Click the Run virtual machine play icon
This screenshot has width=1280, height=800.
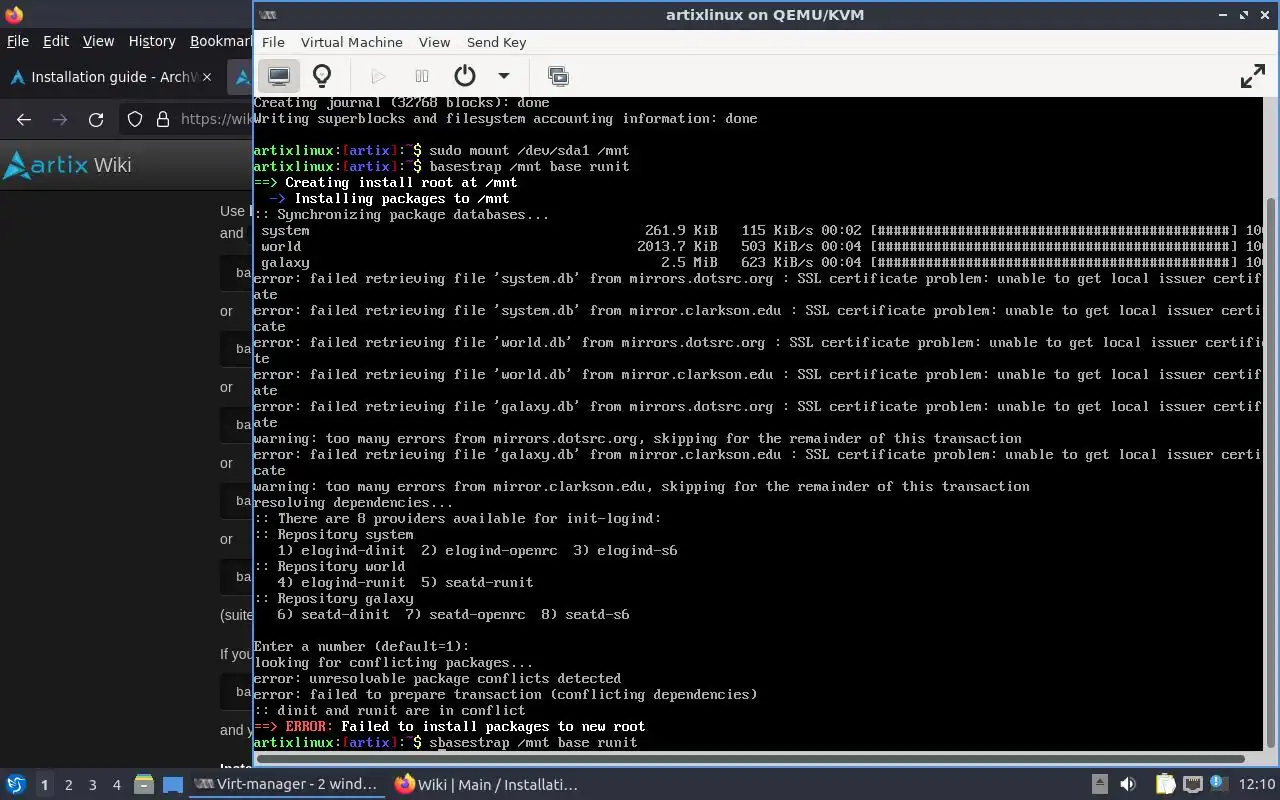click(378, 76)
